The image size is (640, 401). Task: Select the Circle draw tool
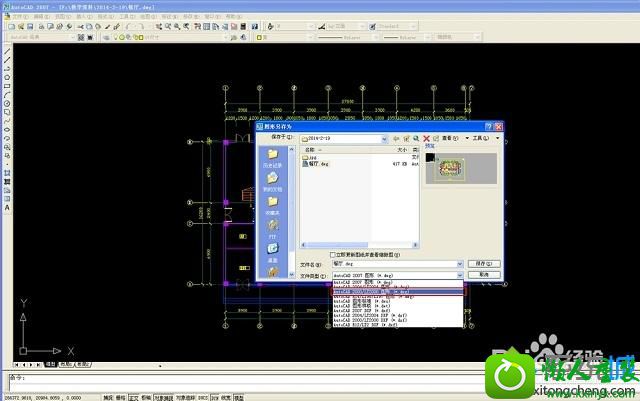pos(7,104)
